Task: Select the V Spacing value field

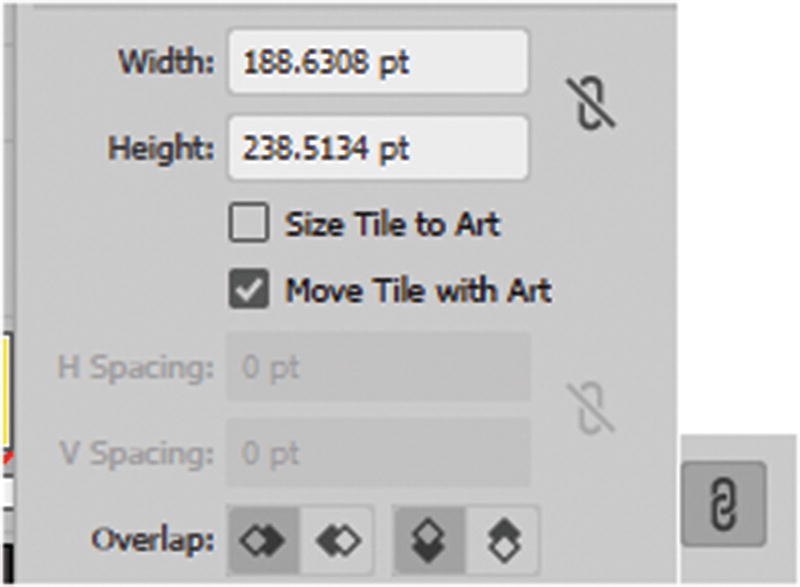Action: [378, 453]
